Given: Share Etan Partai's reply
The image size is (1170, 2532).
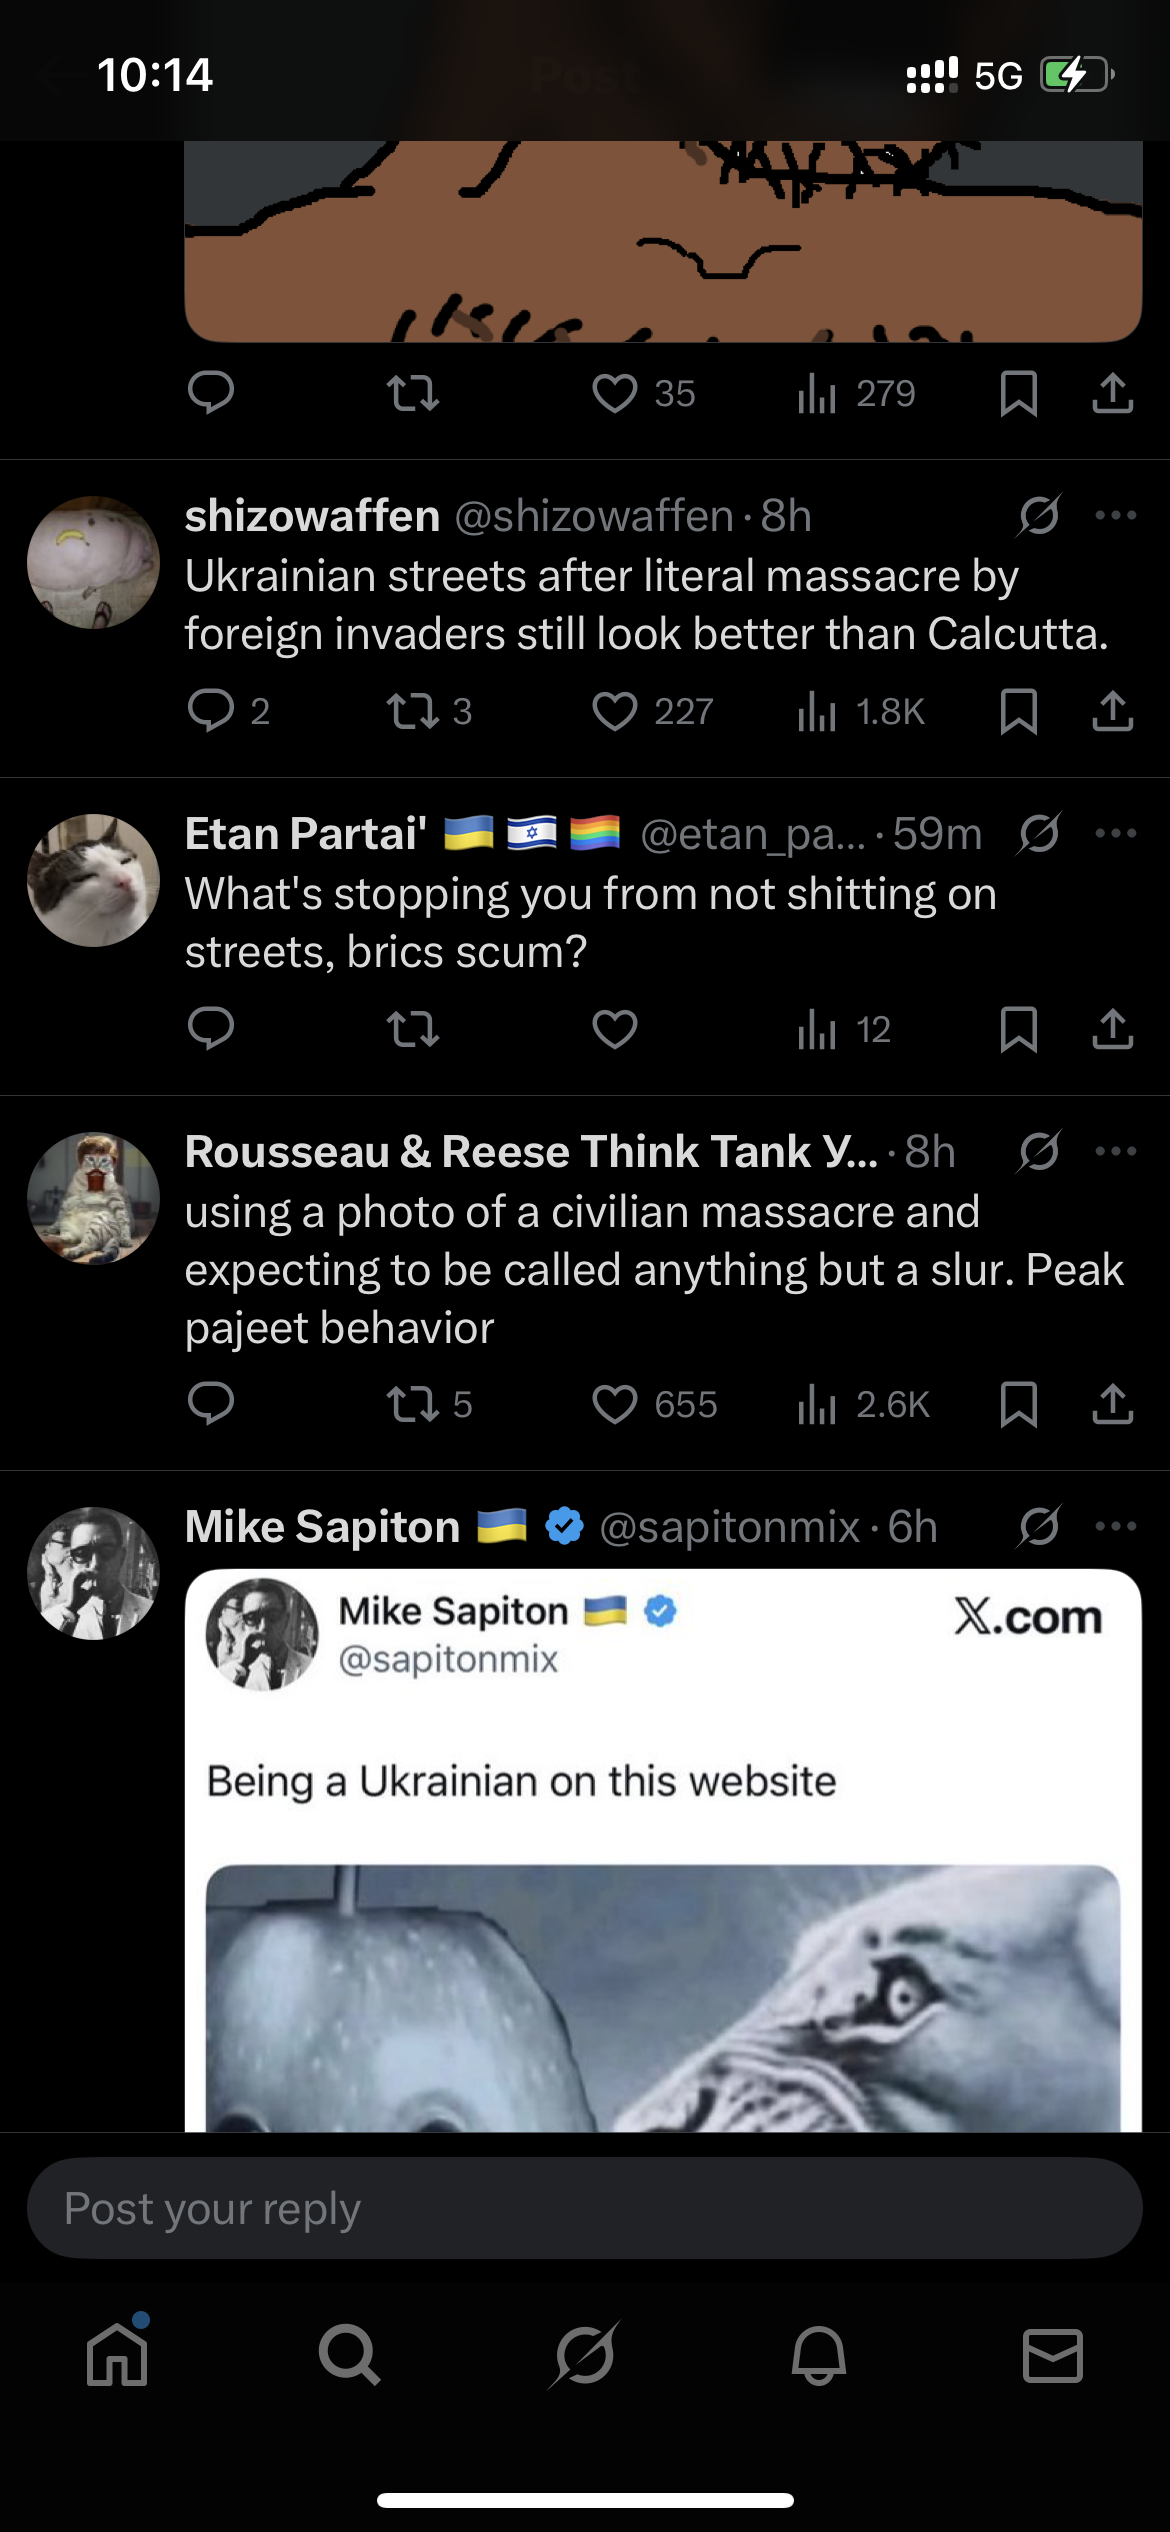Looking at the screenshot, I should (x=1112, y=1029).
